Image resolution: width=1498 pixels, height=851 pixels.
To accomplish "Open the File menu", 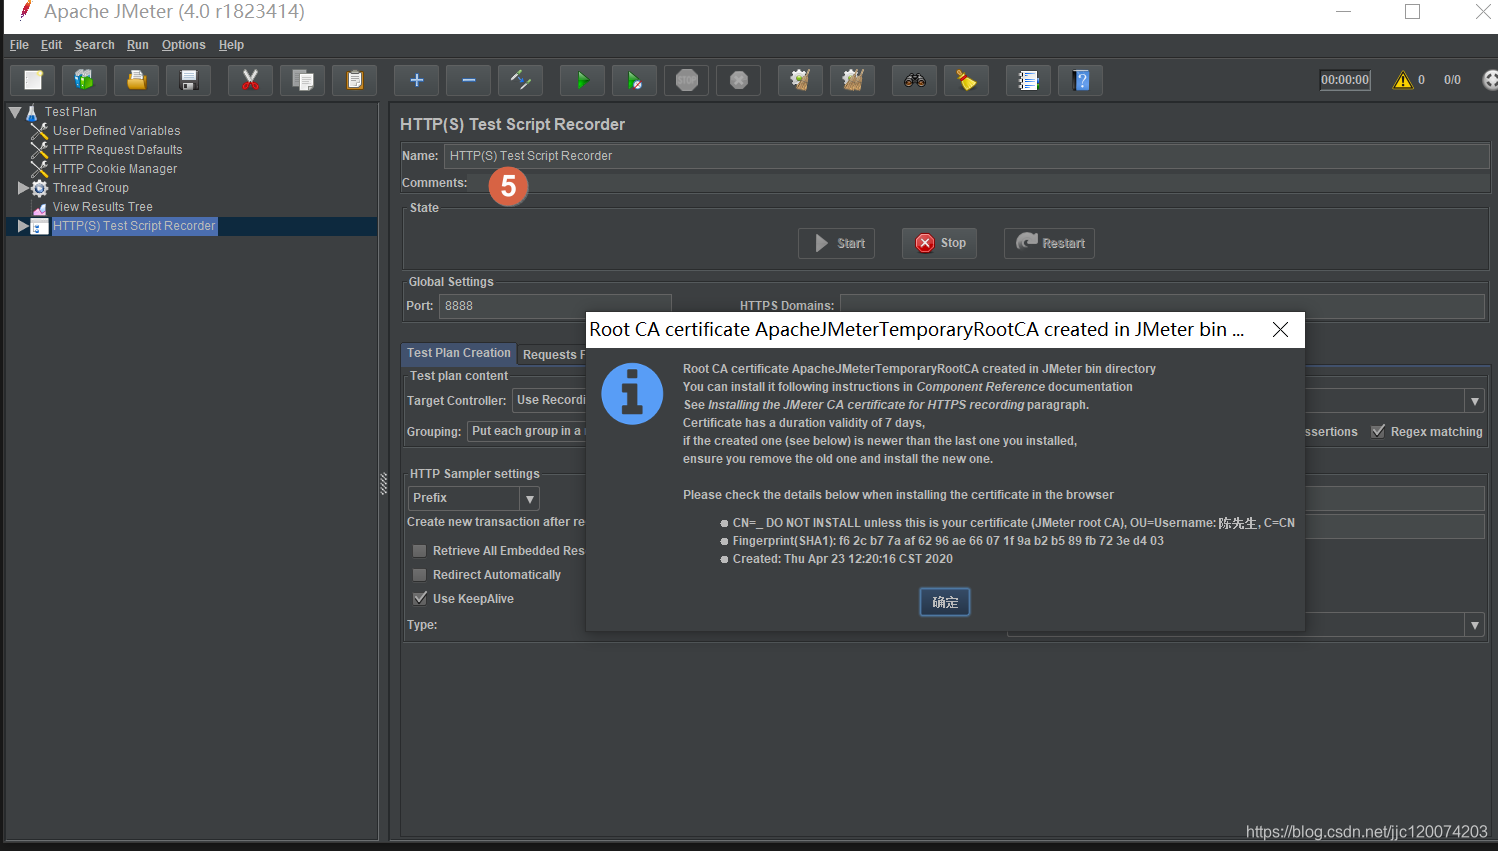I will (19, 45).
